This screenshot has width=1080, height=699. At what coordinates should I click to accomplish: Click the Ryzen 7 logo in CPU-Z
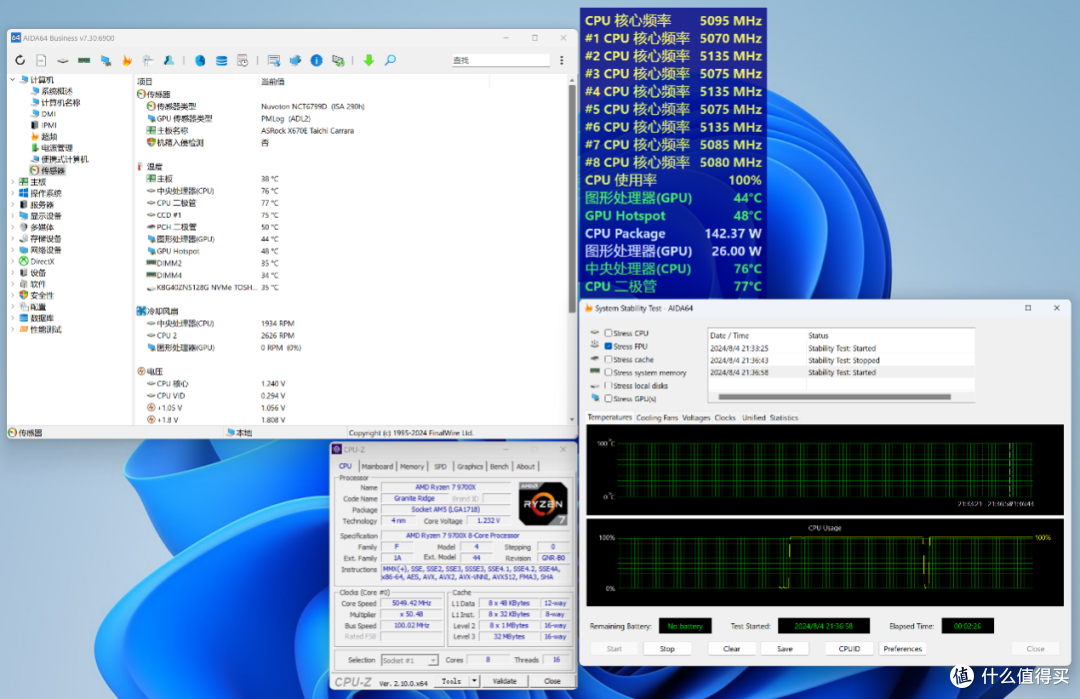[x=543, y=503]
